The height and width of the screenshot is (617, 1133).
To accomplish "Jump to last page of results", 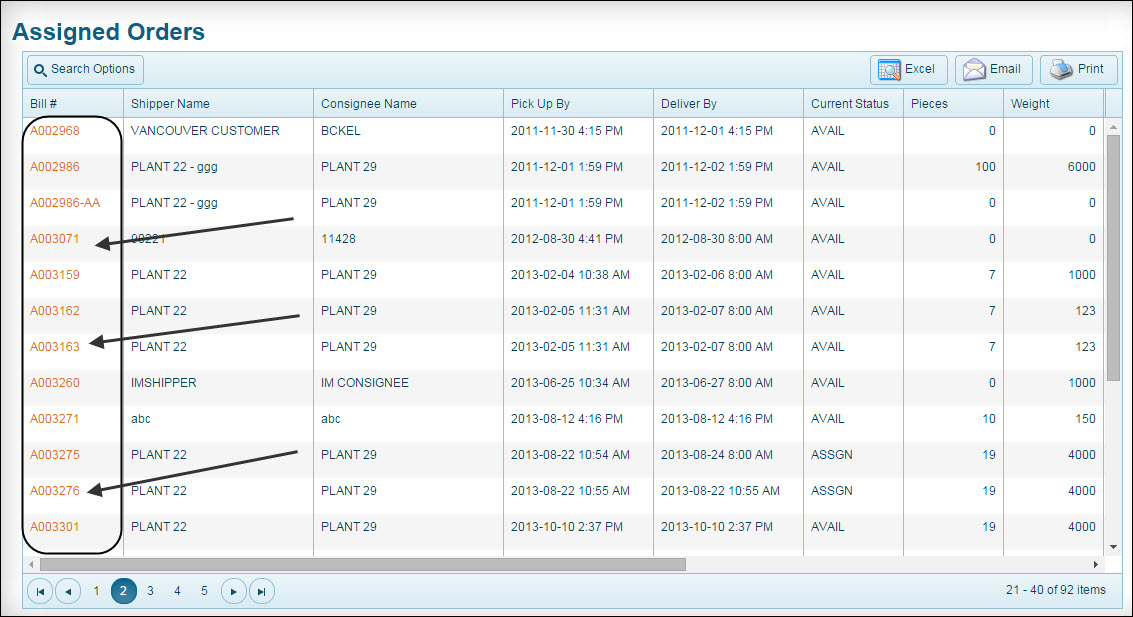I will click(x=262, y=591).
